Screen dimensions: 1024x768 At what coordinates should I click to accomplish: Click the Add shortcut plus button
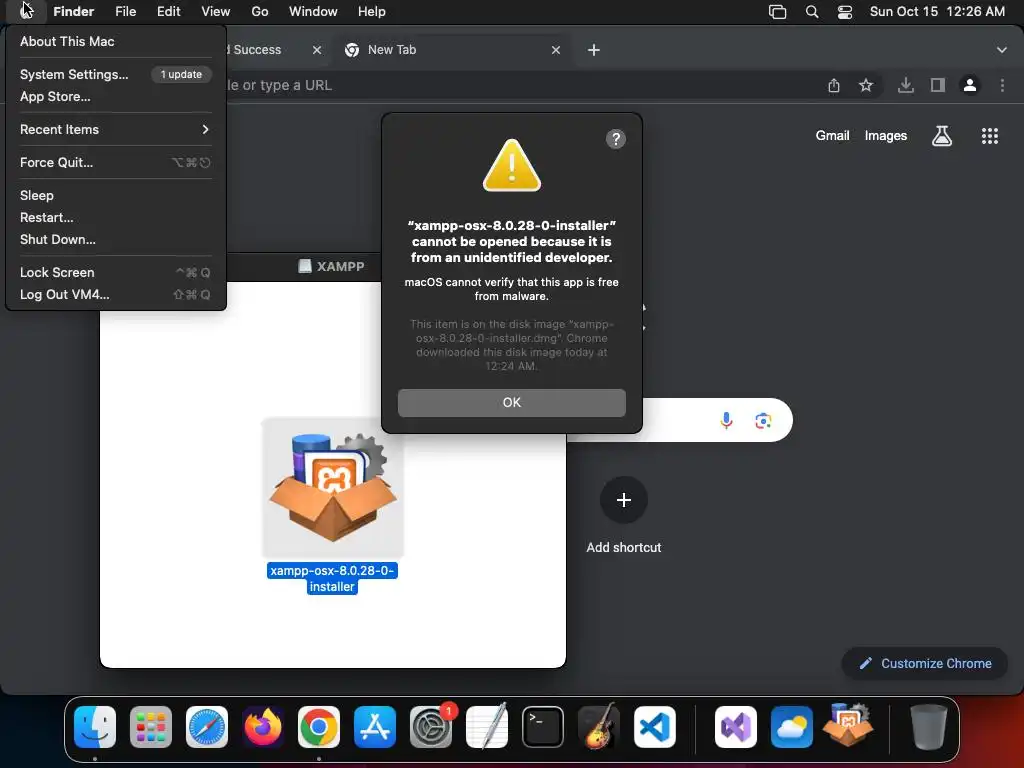coord(624,500)
